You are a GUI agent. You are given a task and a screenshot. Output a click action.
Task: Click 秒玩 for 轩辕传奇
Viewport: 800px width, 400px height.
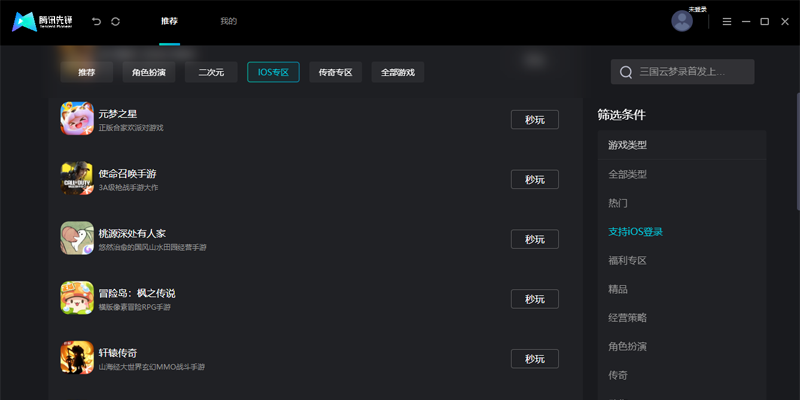pos(535,359)
